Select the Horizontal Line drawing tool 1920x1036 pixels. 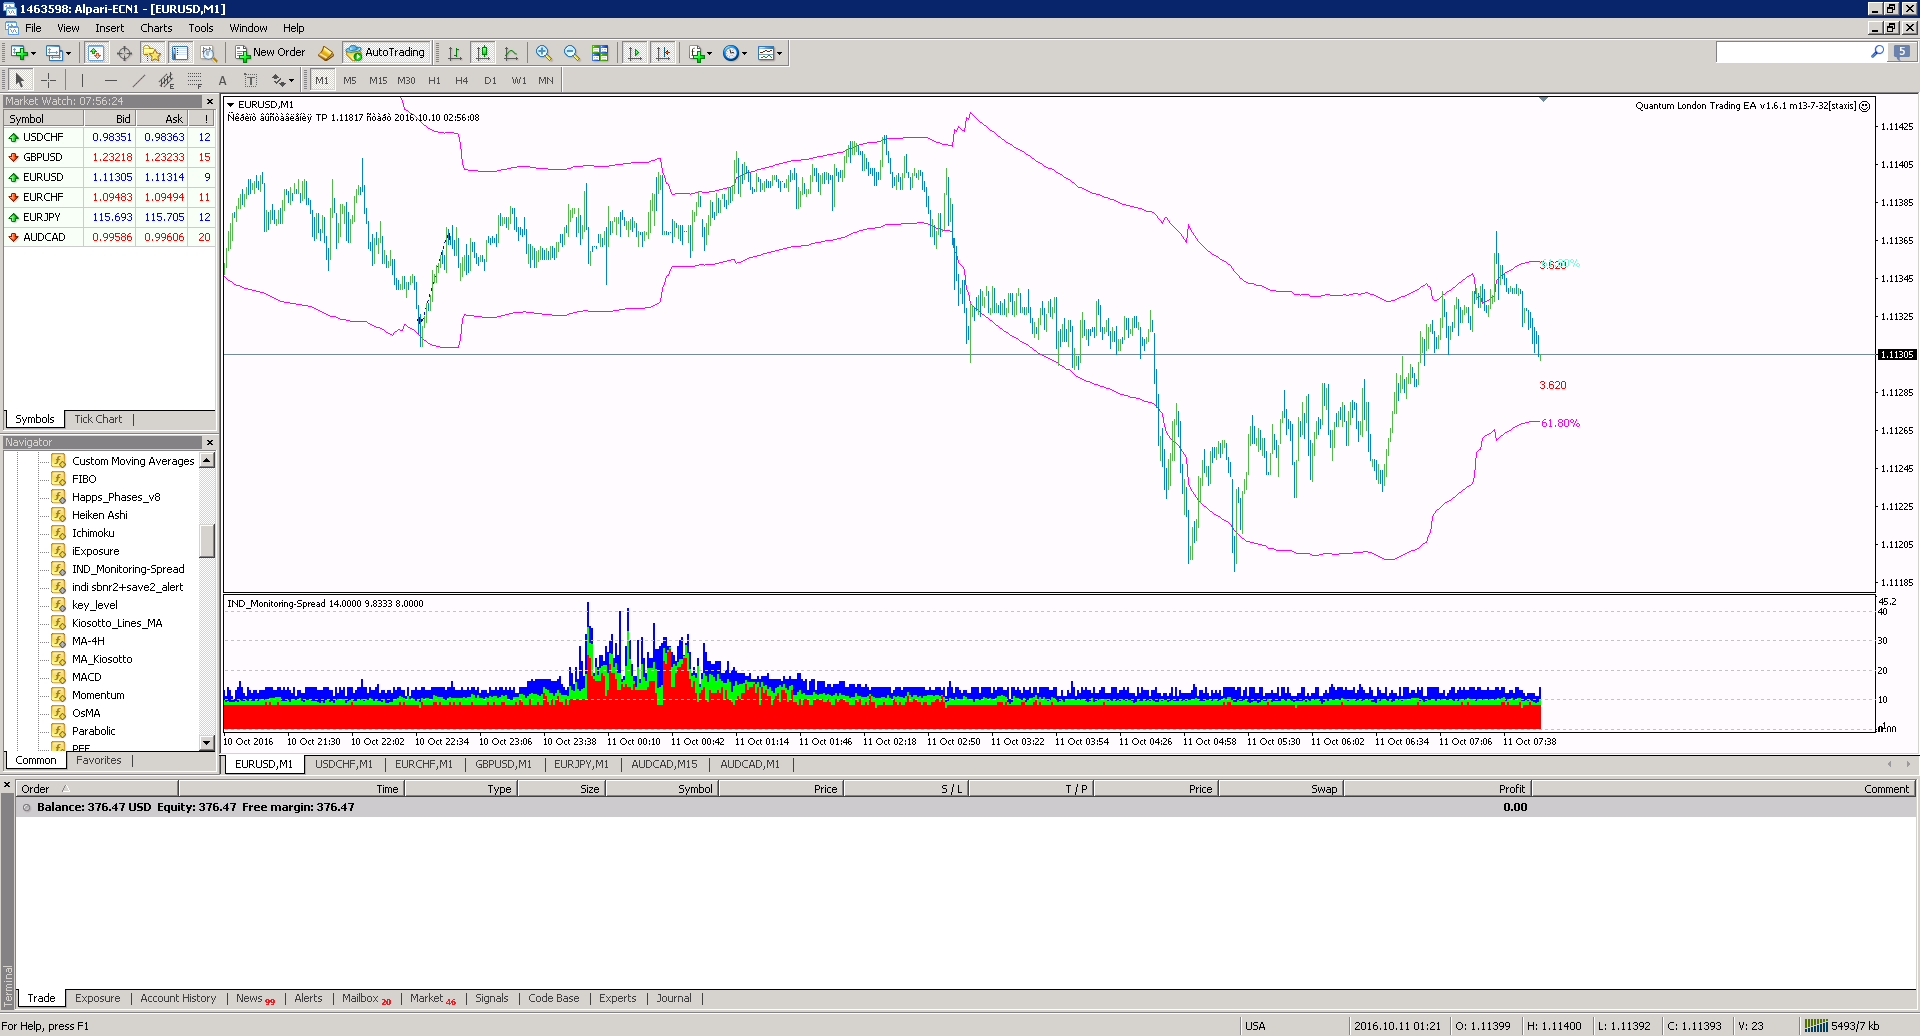110,80
